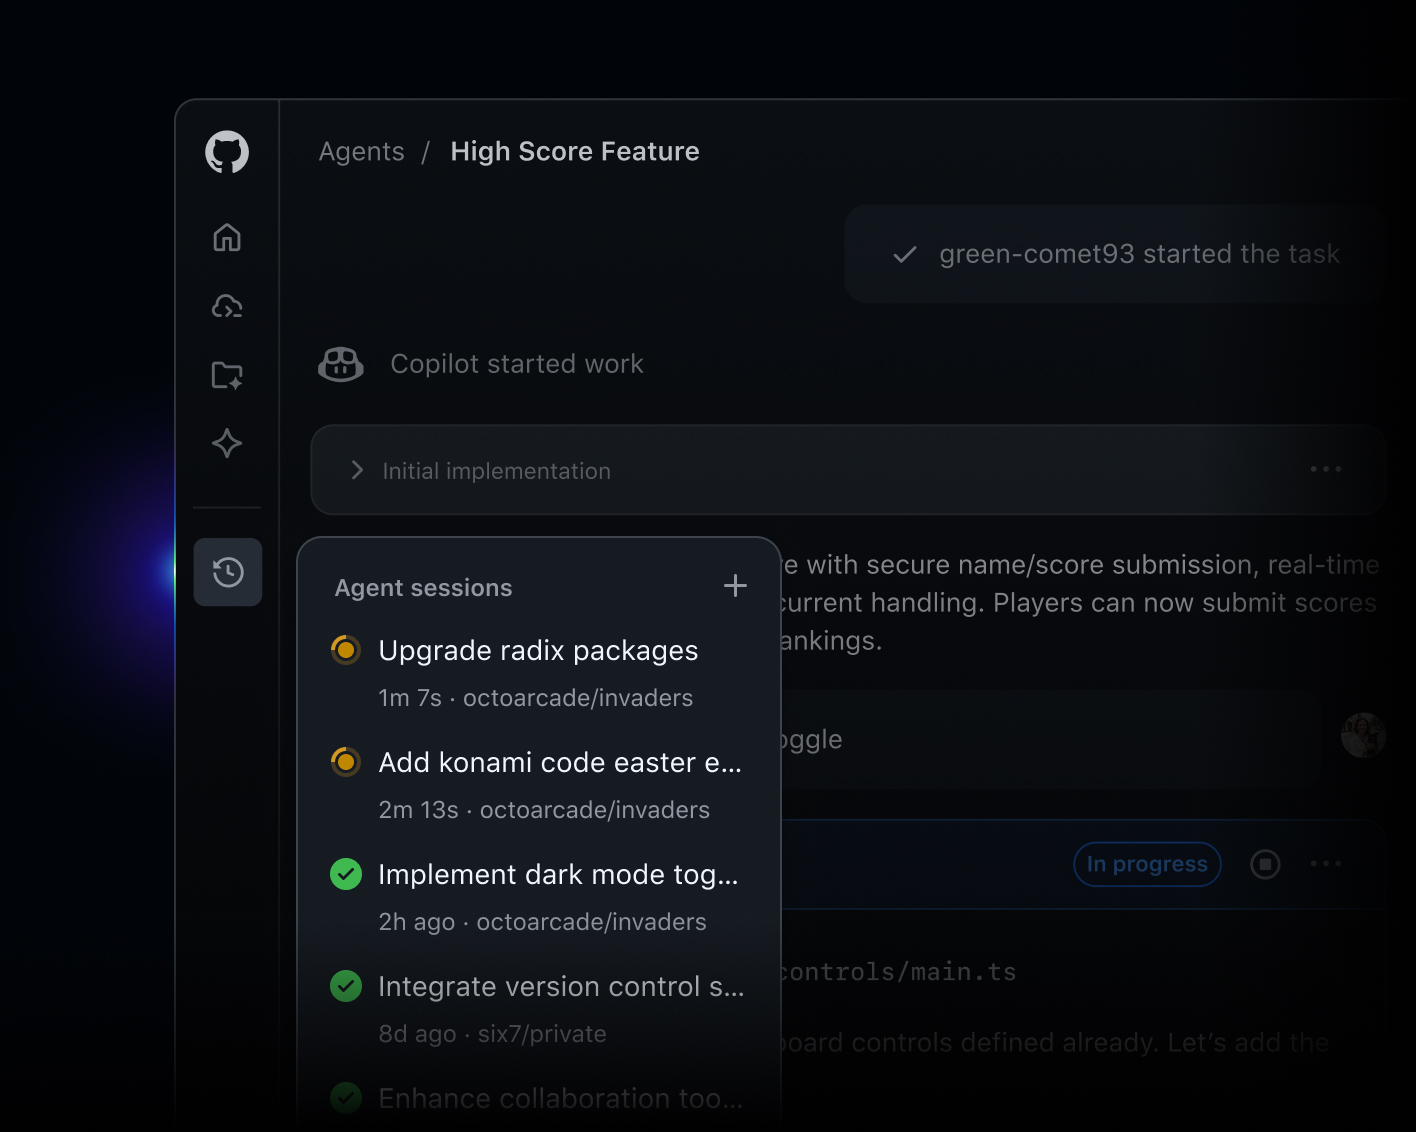
Task: Toggle the orange status on Add konami code
Action: pyautogui.click(x=345, y=761)
